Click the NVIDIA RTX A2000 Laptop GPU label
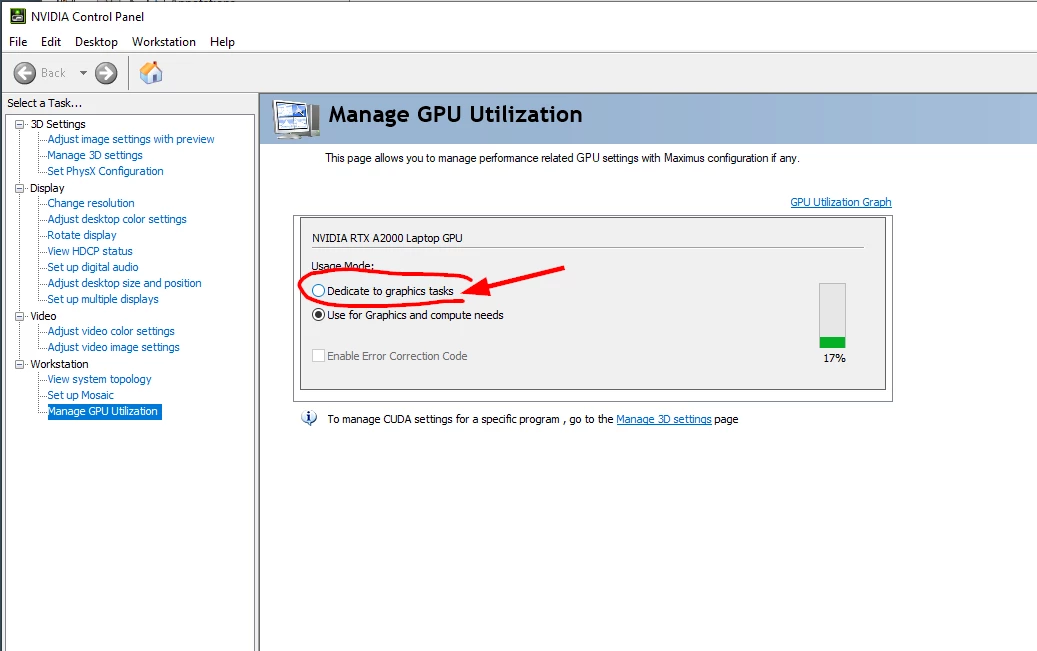The image size is (1037, 651). click(387, 238)
